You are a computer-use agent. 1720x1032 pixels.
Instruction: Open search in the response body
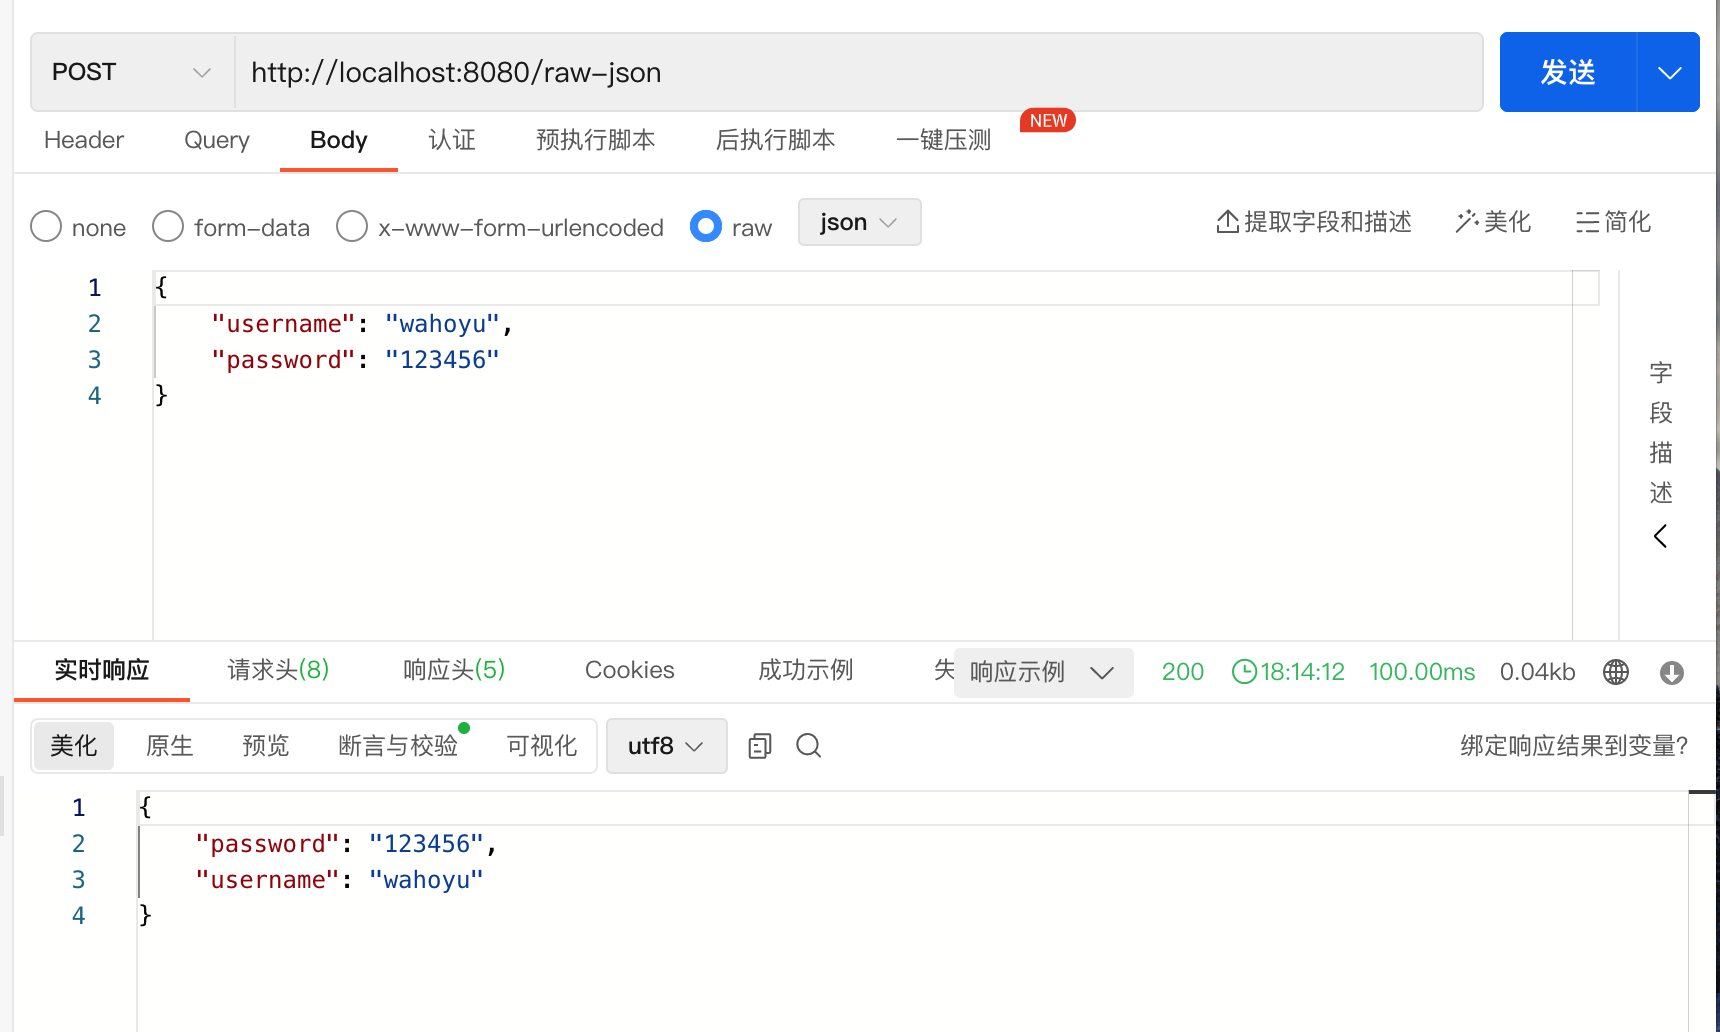[808, 746]
